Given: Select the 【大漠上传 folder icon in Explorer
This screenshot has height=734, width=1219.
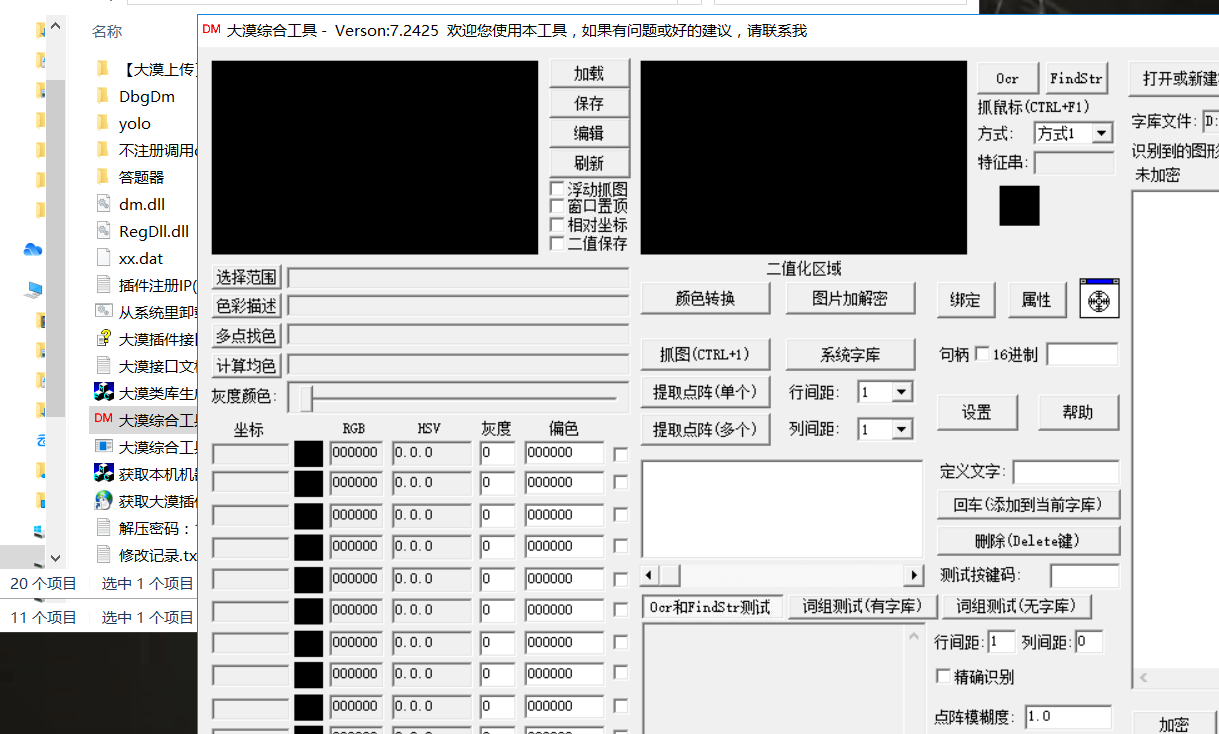Looking at the screenshot, I should pos(102,69).
